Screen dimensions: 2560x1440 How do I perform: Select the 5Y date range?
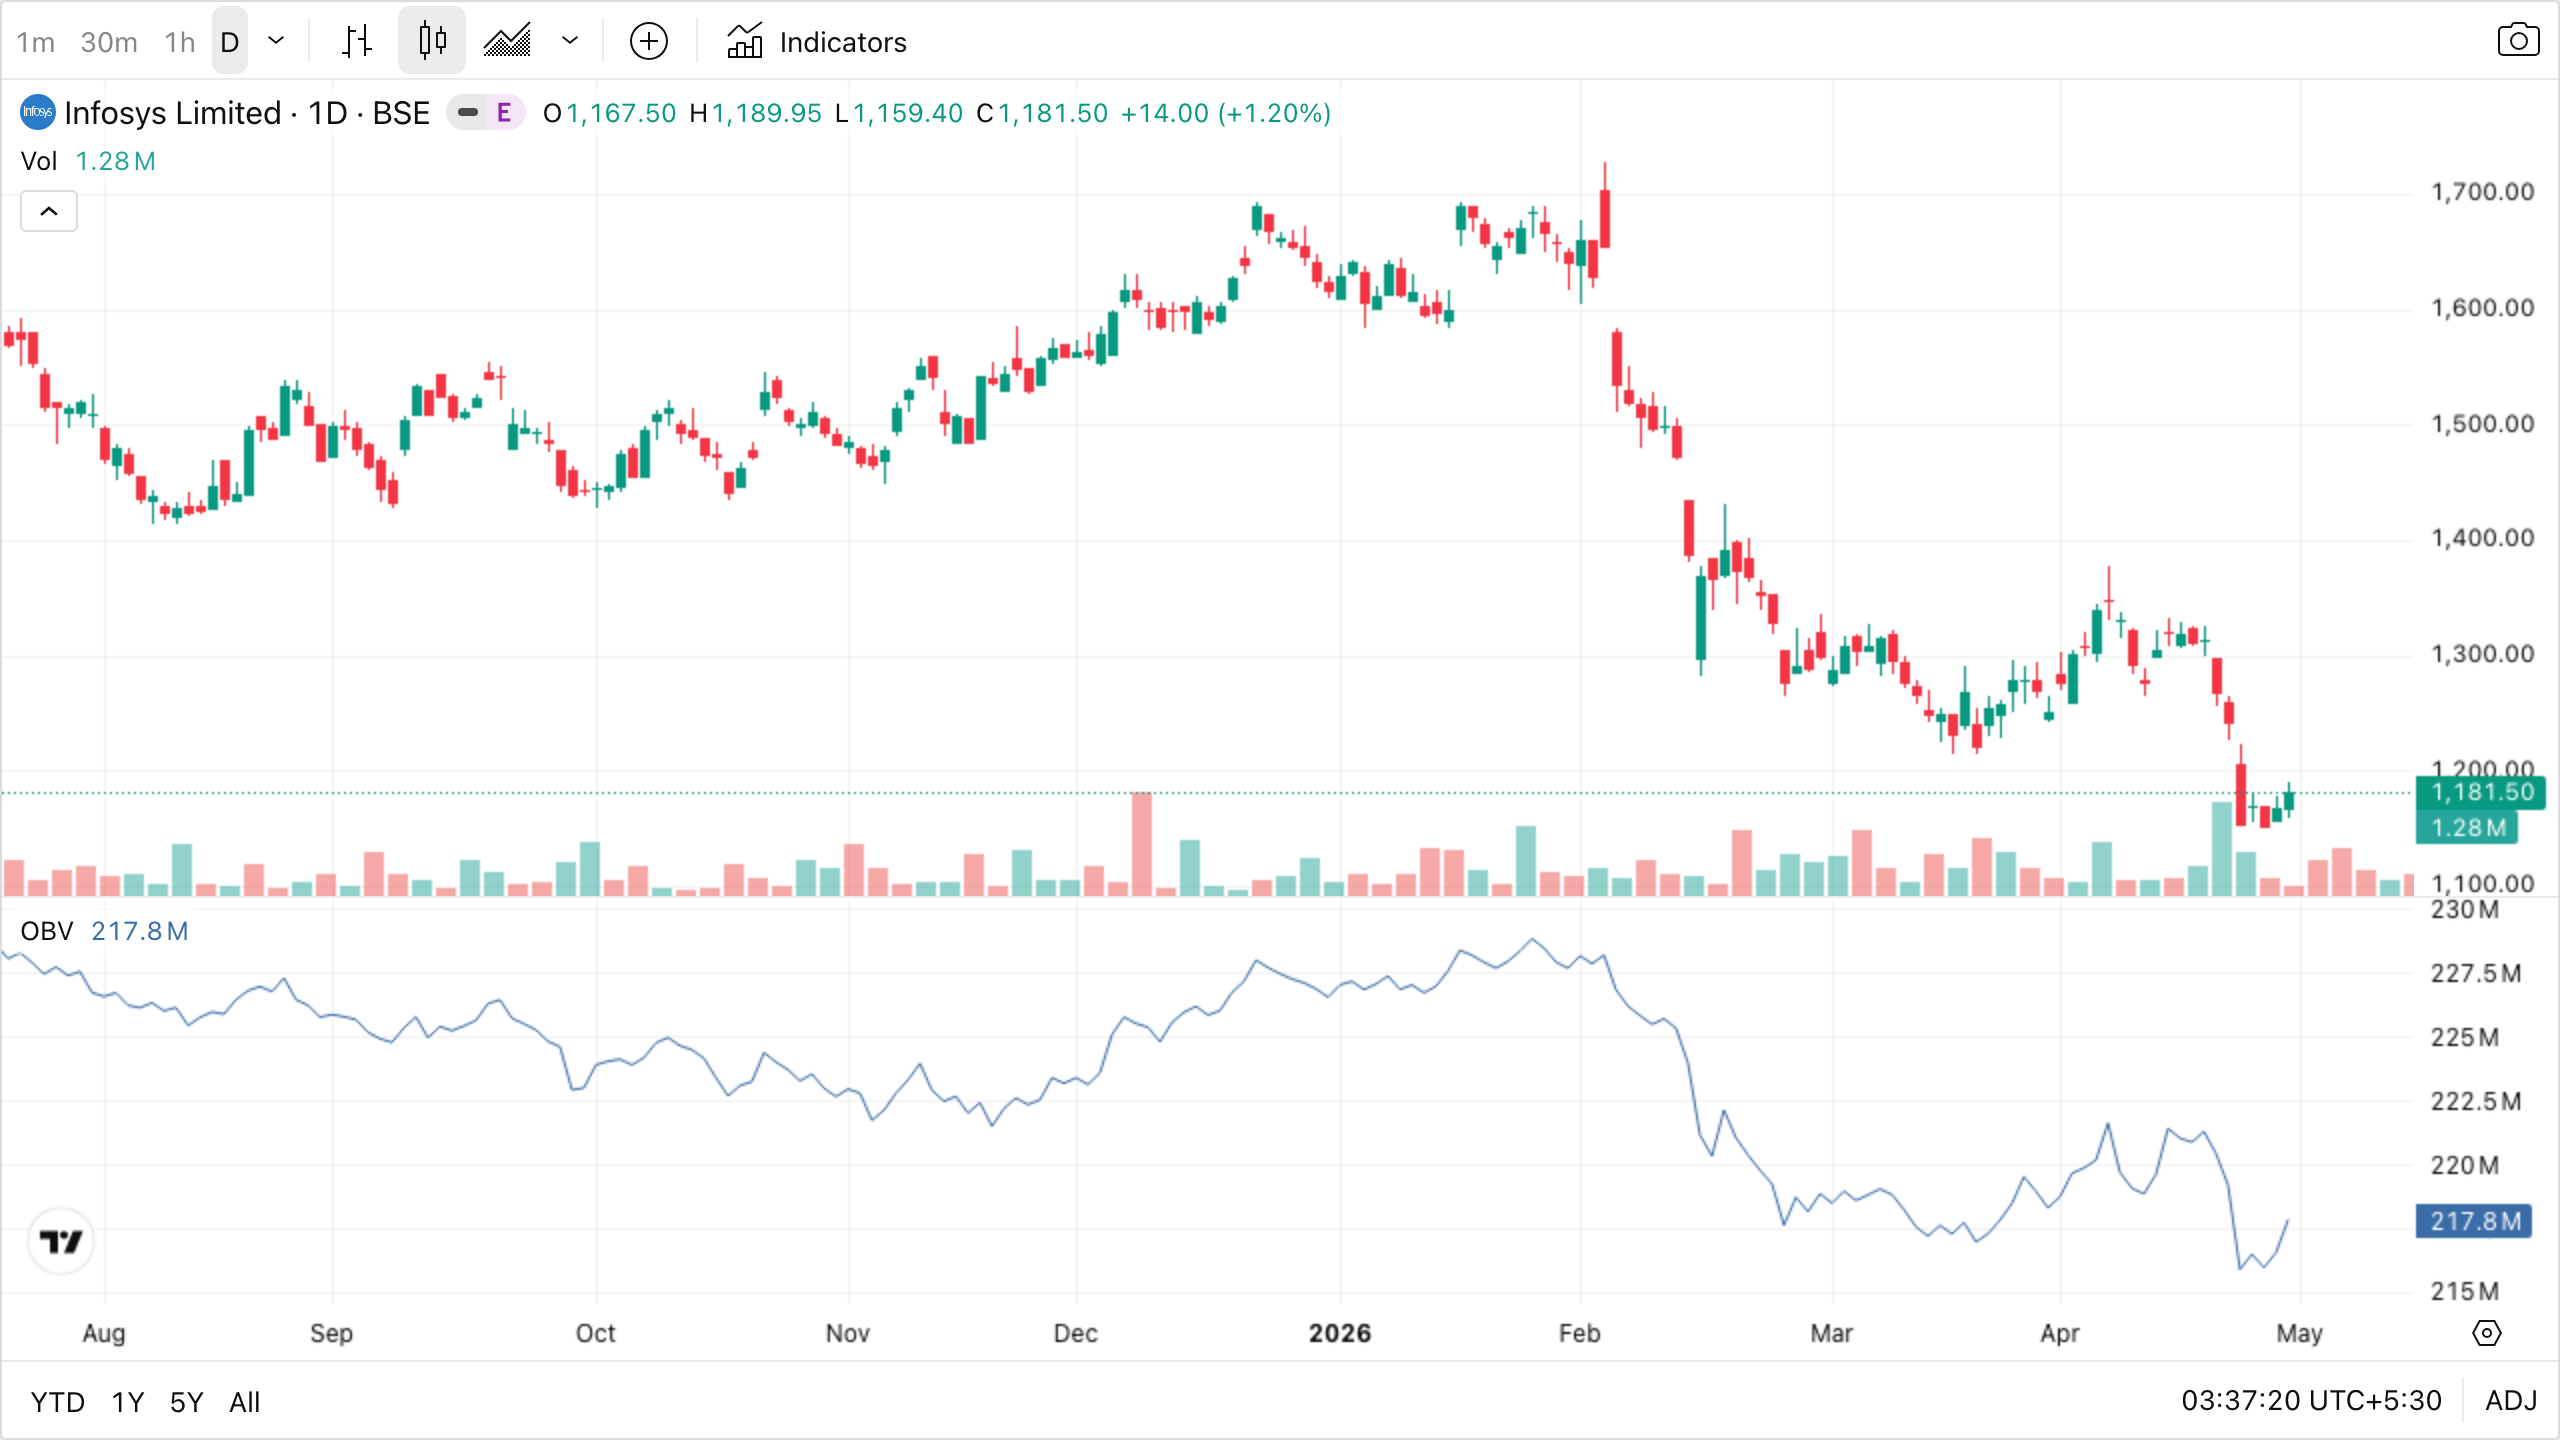(x=187, y=1402)
